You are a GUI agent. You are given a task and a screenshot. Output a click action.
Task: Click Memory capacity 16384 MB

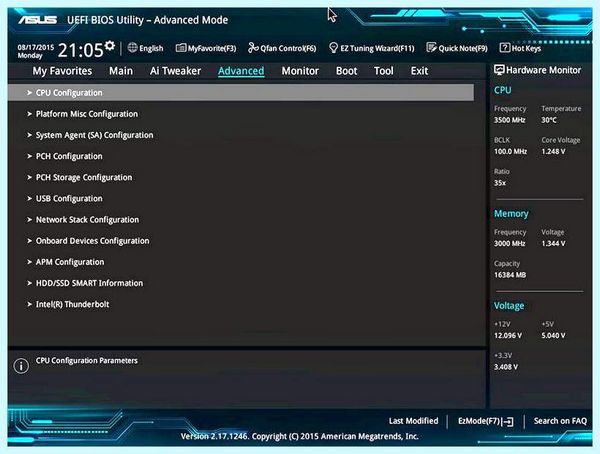(x=510, y=275)
